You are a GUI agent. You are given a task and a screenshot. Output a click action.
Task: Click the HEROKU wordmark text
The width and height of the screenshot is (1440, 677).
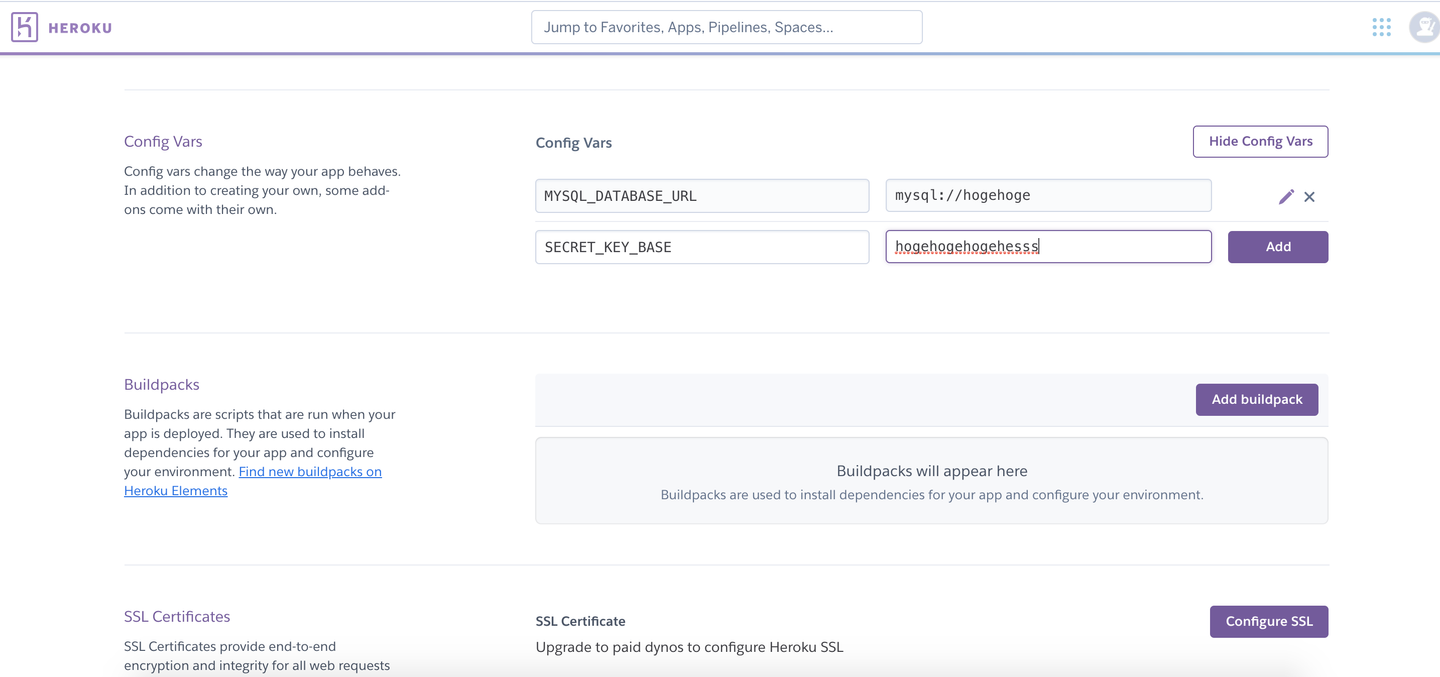click(x=80, y=28)
